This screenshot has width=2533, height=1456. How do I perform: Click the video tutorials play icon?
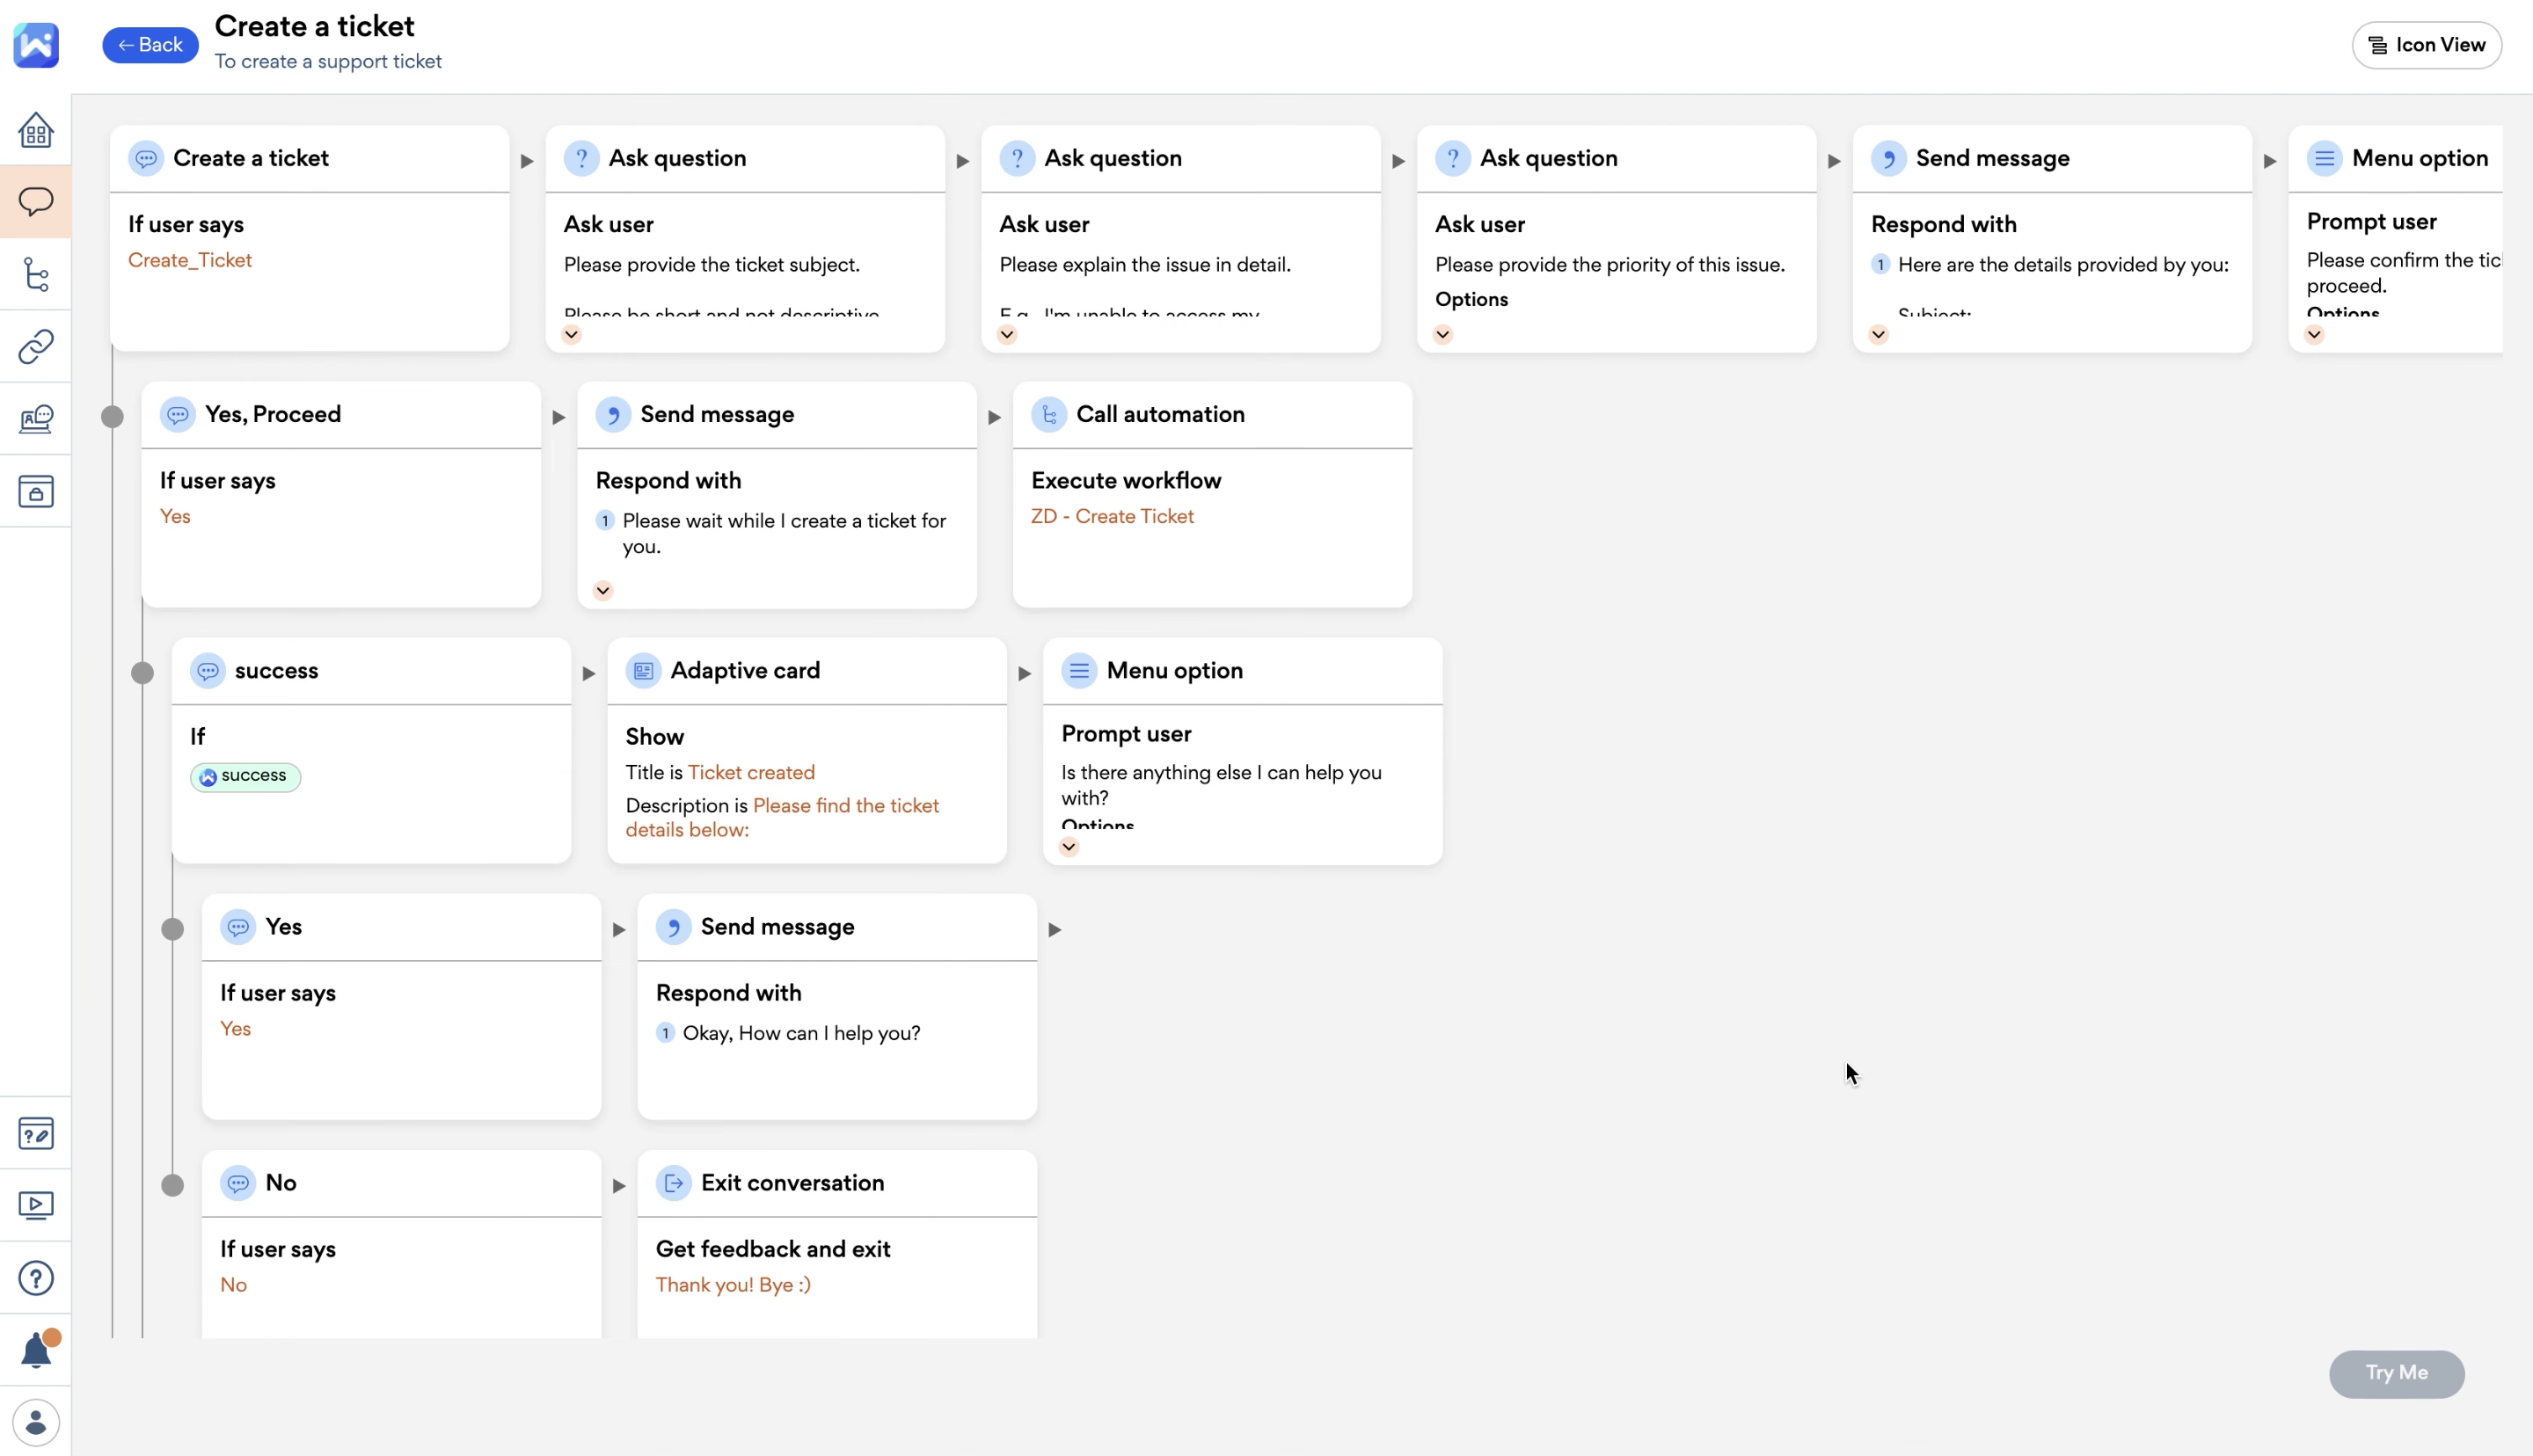(x=36, y=1205)
